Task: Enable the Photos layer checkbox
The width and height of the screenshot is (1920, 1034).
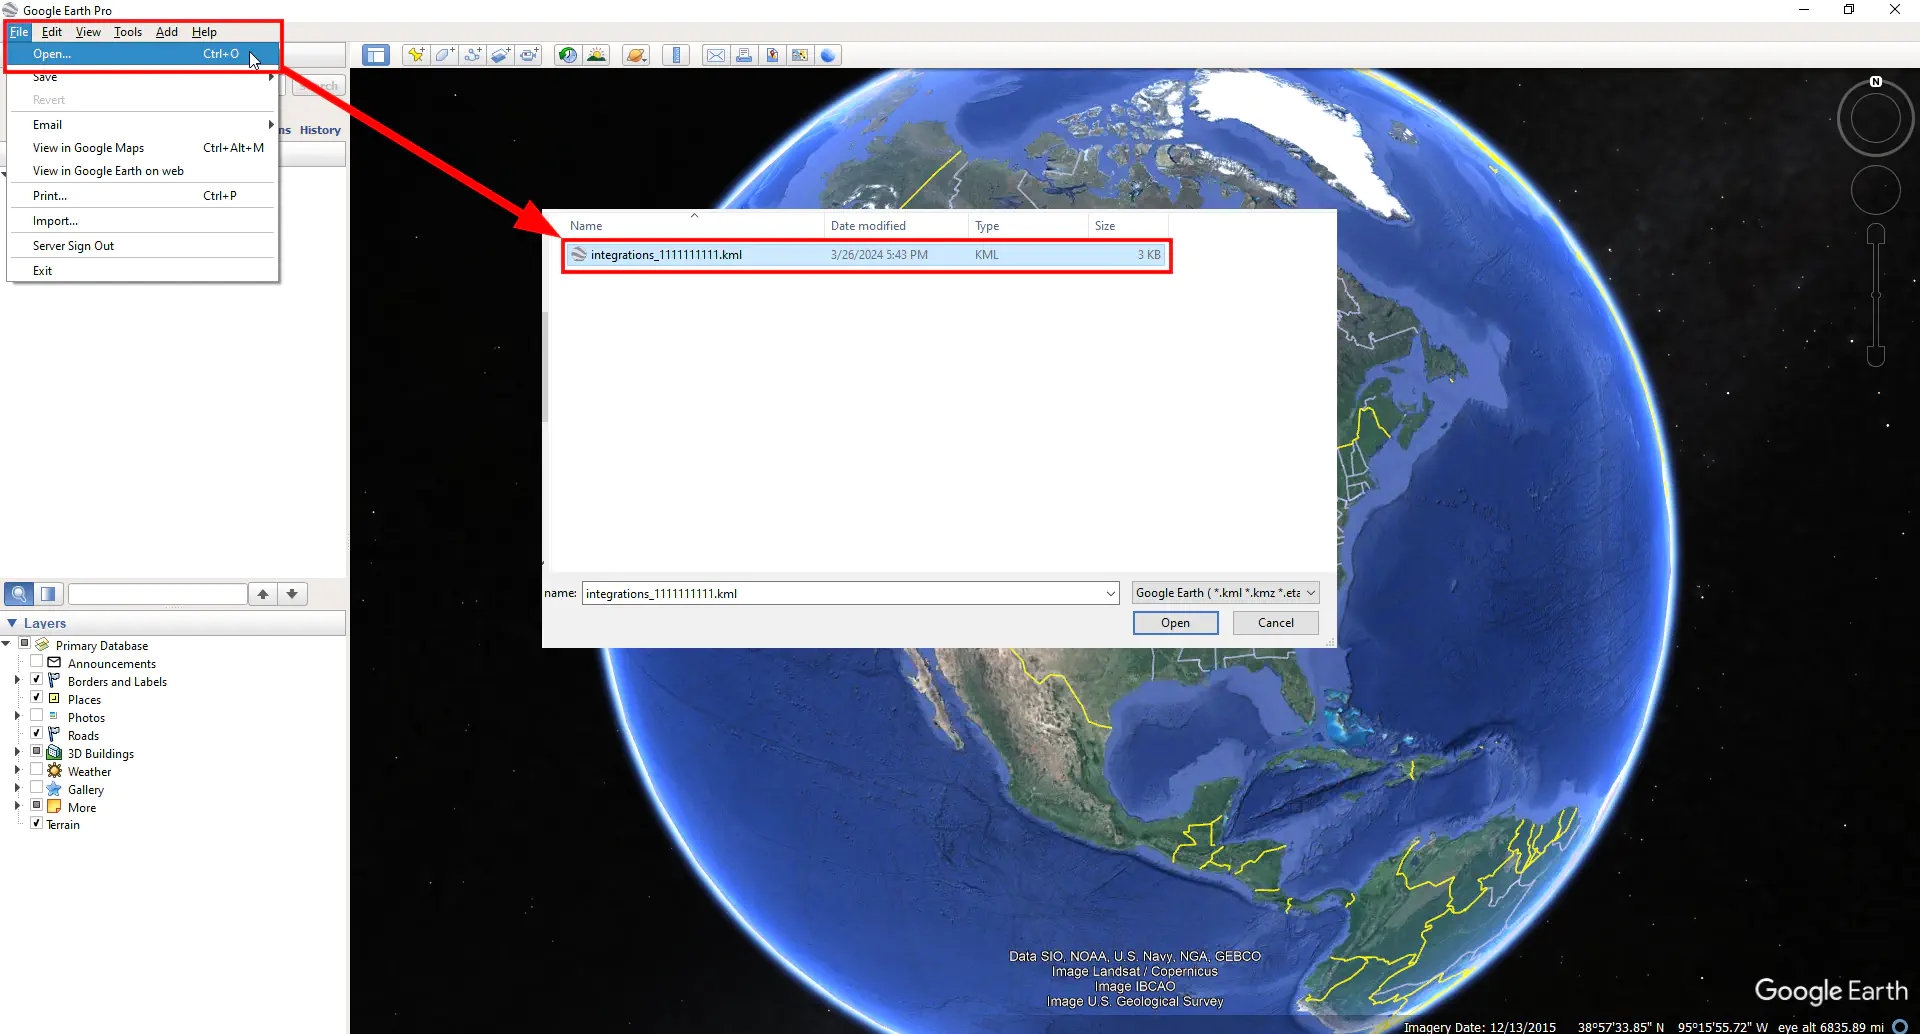Action: (x=37, y=716)
